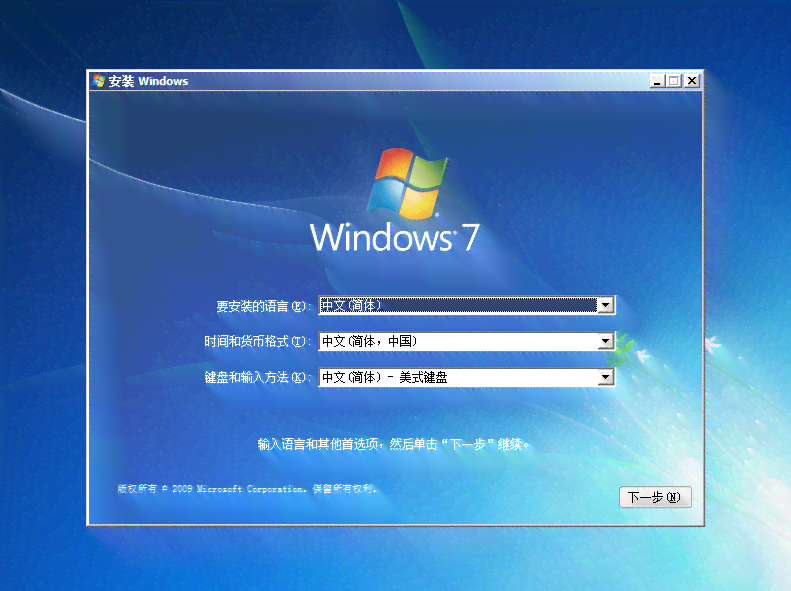Select the 中文(简体) - 美式键盘 field
The height and width of the screenshot is (591, 791).
point(467,377)
